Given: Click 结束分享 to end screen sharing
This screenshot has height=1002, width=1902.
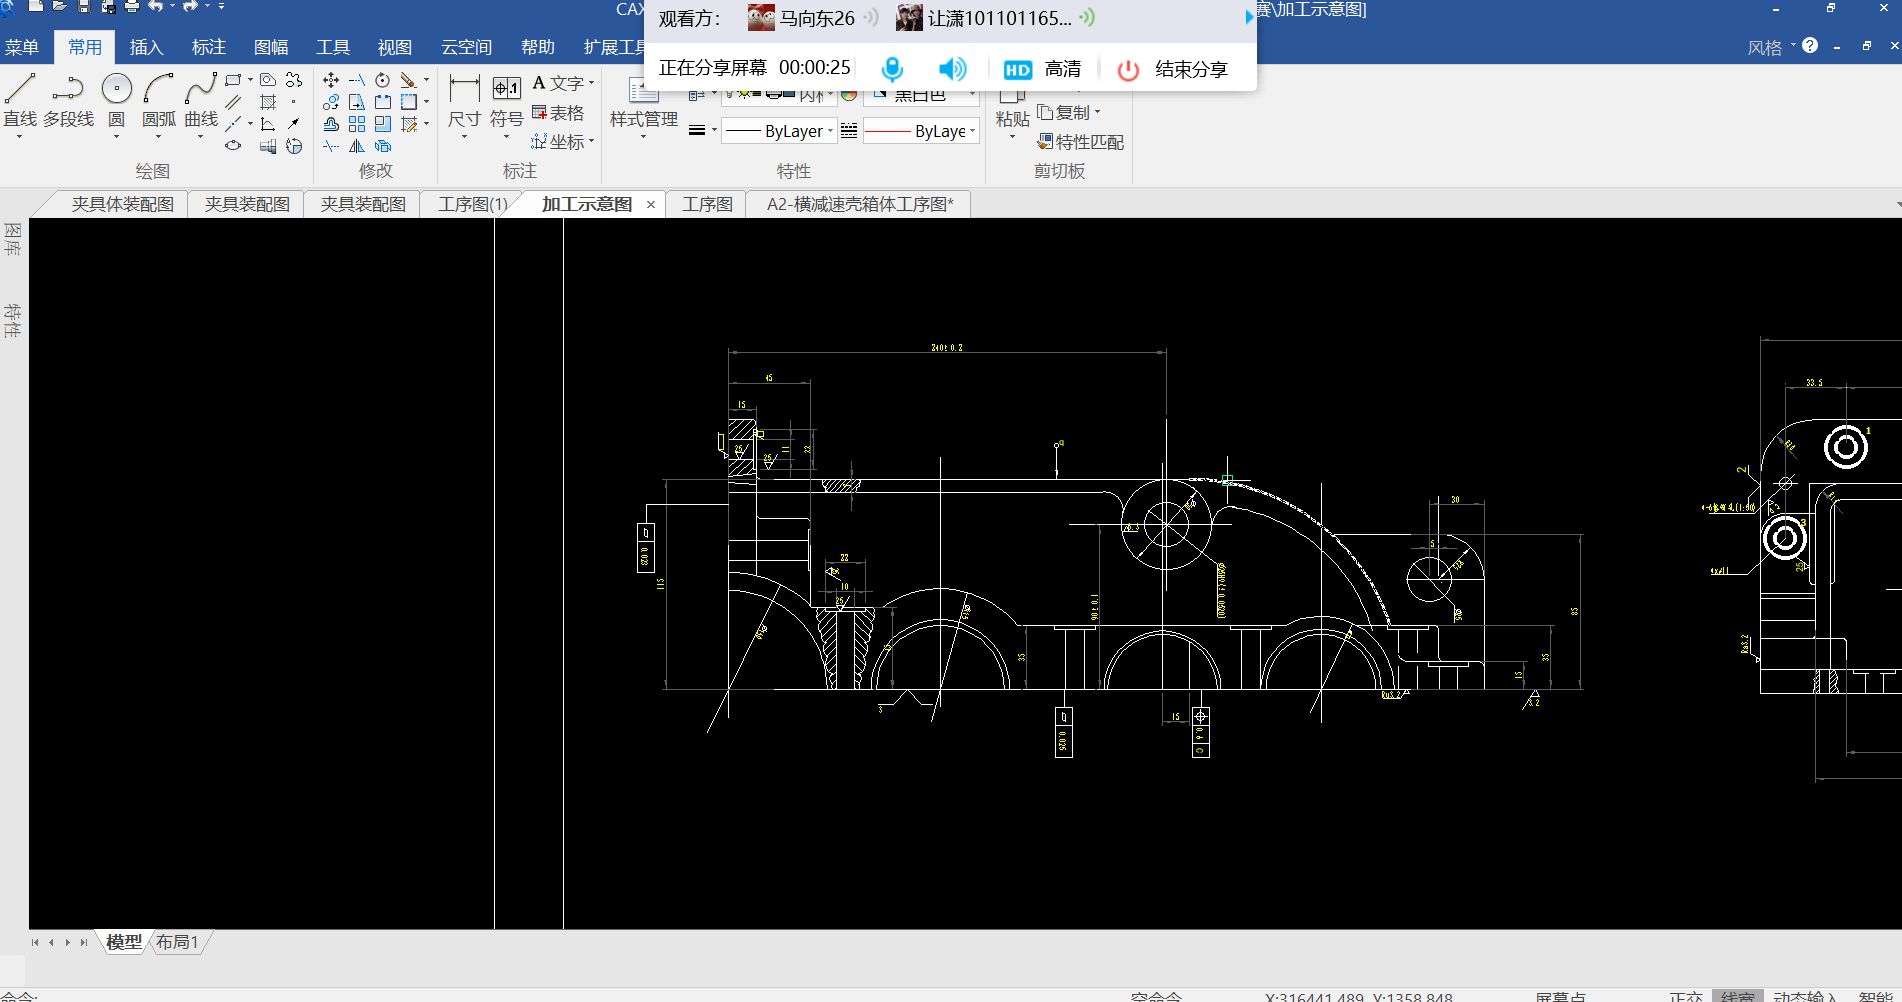Looking at the screenshot, I should [x=1173, y=69].
